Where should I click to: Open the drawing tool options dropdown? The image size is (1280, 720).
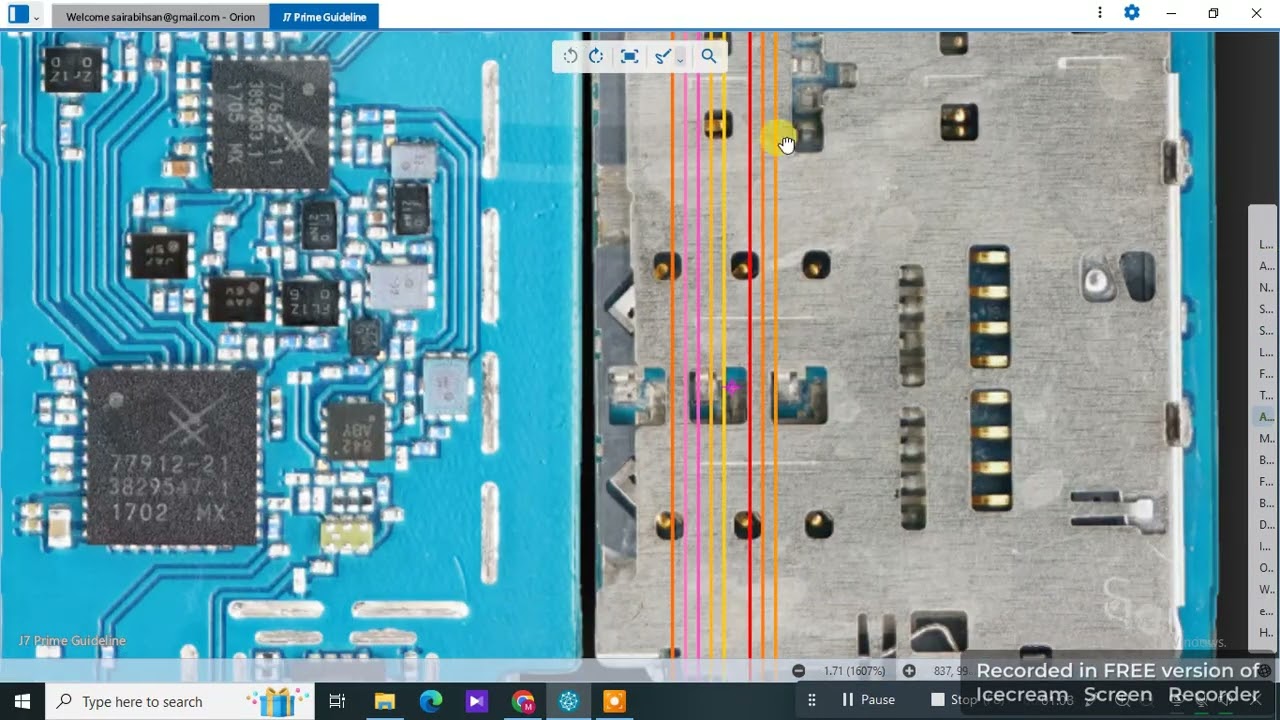(680, 58)
